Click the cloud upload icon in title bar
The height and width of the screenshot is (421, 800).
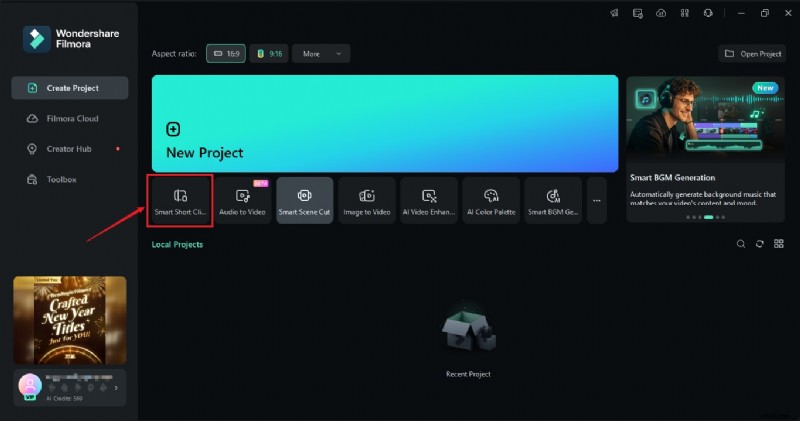(662, 13)
